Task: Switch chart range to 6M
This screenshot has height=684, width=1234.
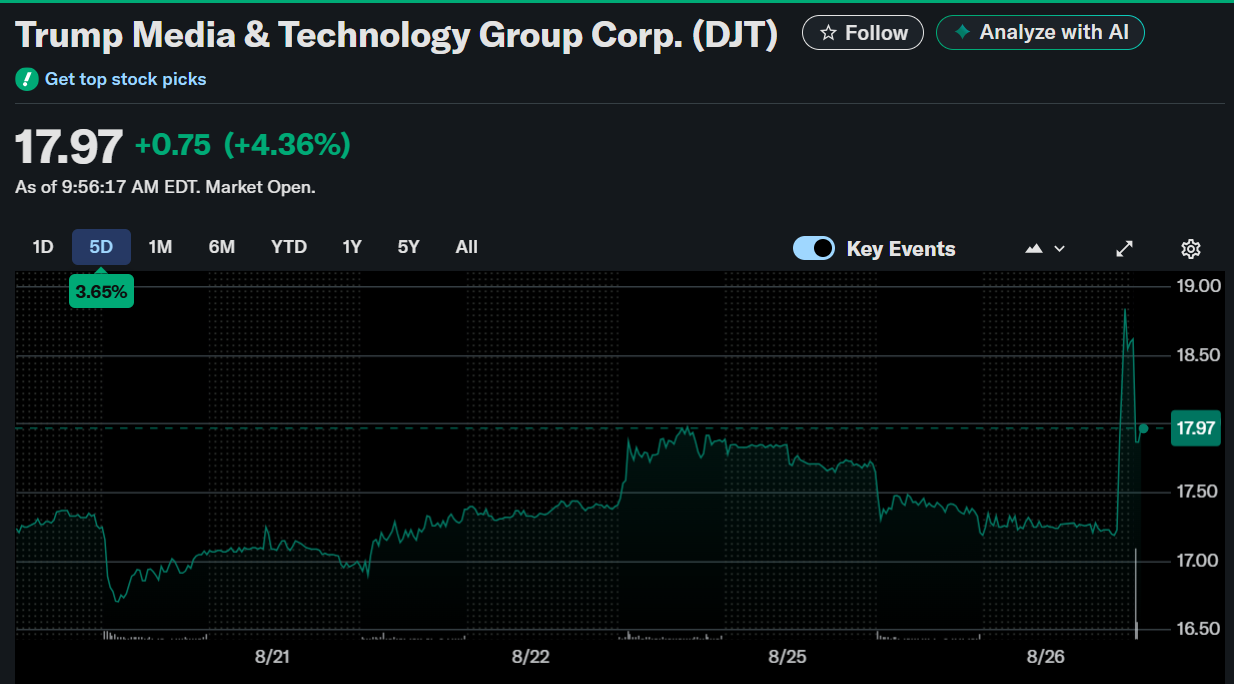Action: (221, 247)
